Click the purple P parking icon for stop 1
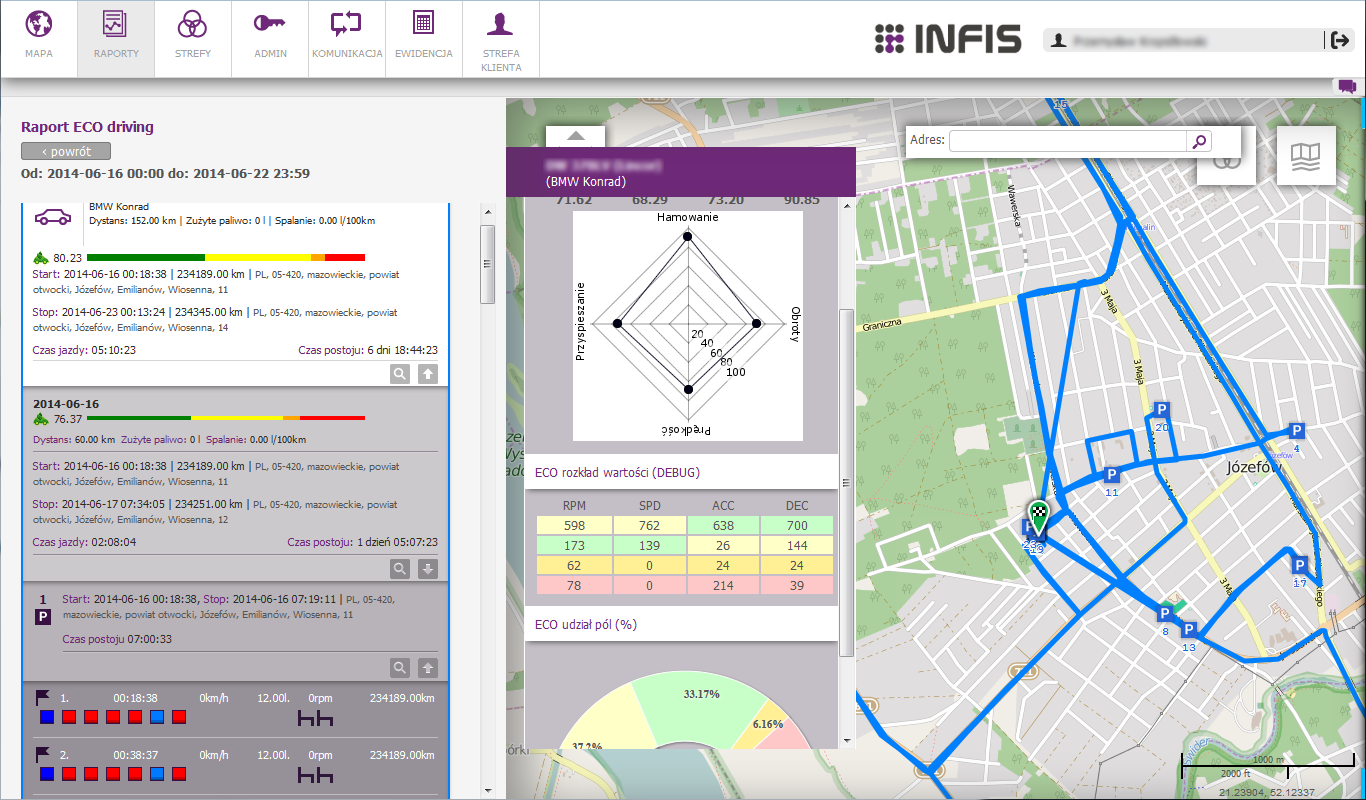The width and height of the screenshot is (1366, 800). (43, 618)
